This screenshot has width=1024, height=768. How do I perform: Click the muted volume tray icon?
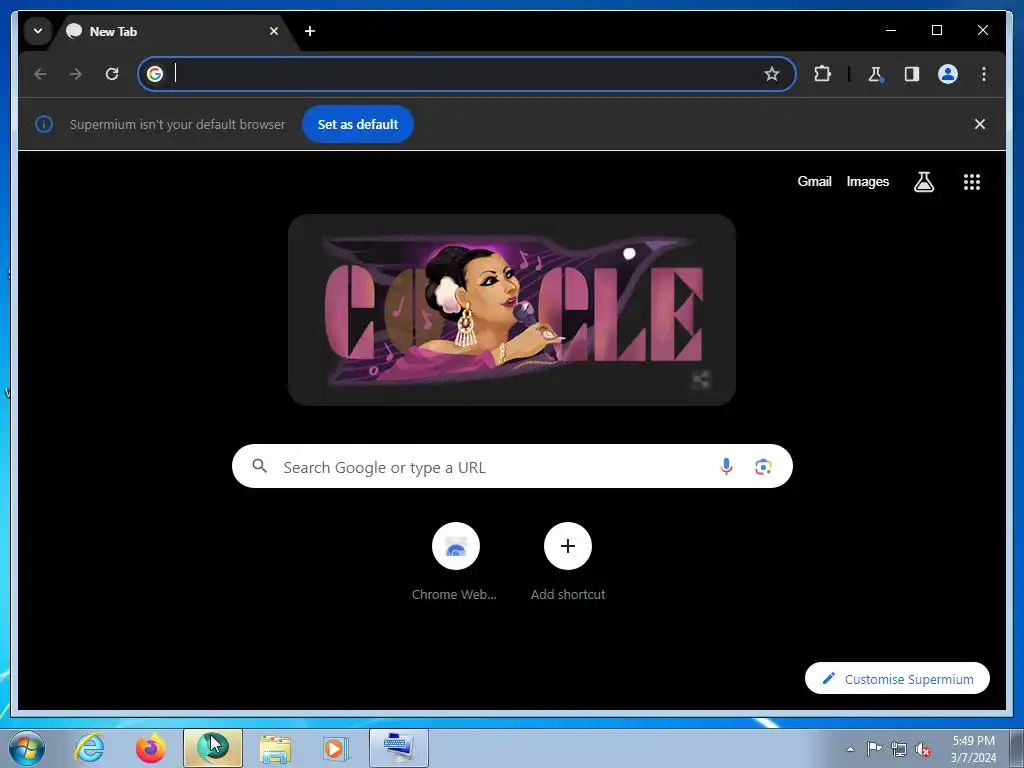923,749
